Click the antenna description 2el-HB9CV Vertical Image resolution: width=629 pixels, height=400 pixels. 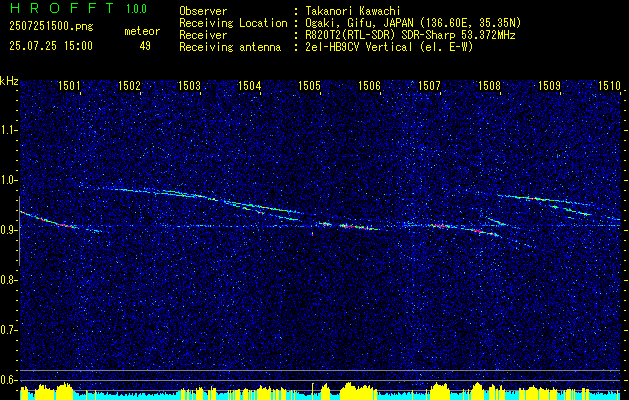tap(389, 47)
